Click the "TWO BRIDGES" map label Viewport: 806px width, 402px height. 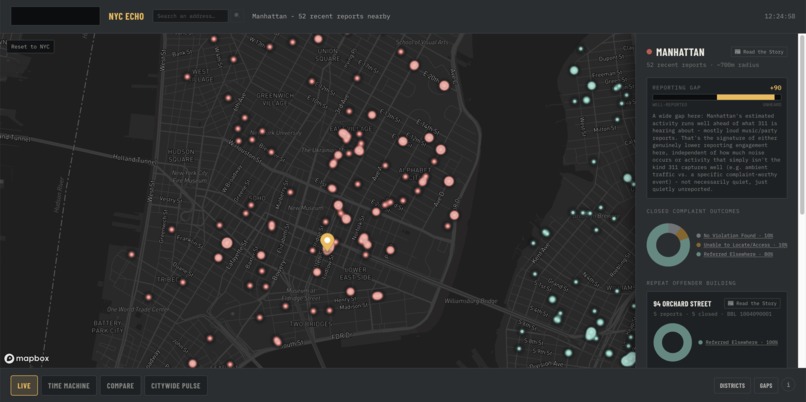[309, 324]
